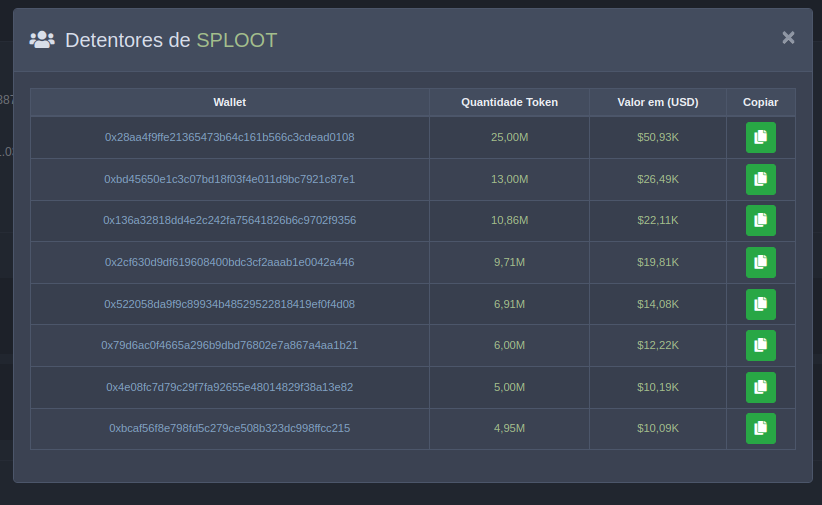Close the Detentores de SPLOOT dialog
Viewport: 822px width, 505px height.
tap(788, 38)
